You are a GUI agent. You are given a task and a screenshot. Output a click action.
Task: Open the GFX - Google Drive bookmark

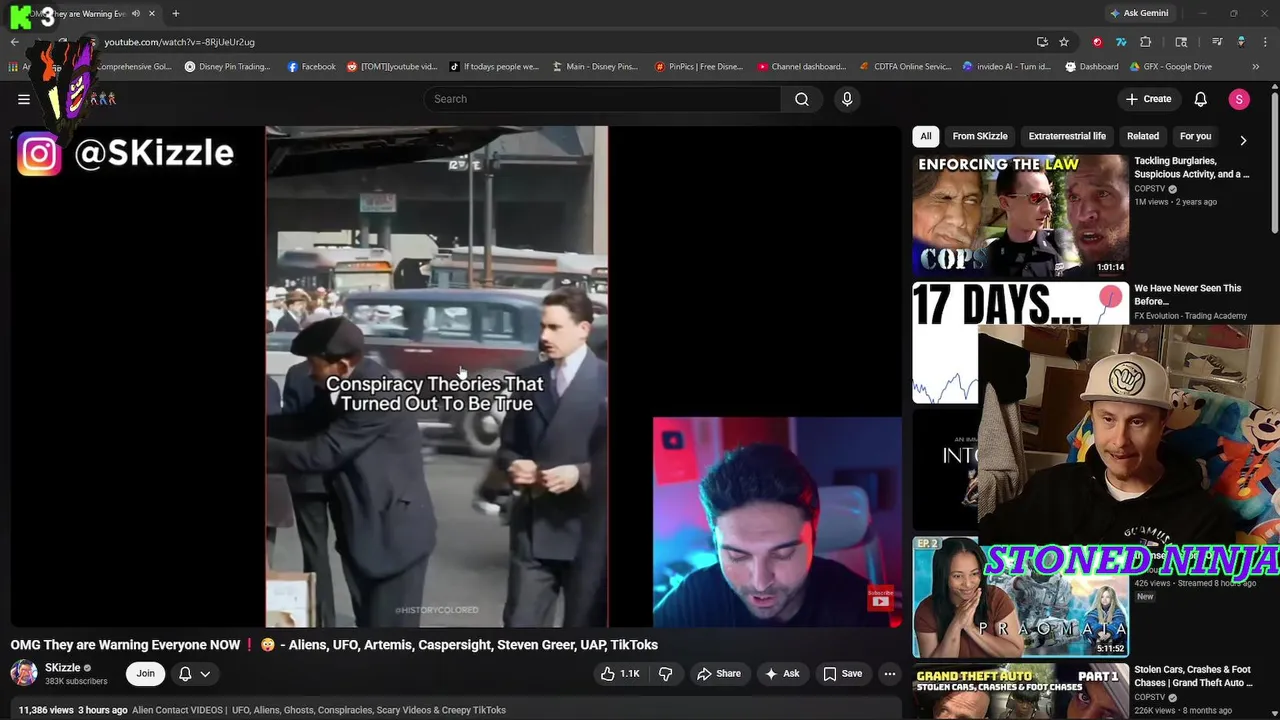pos(1170,67)
